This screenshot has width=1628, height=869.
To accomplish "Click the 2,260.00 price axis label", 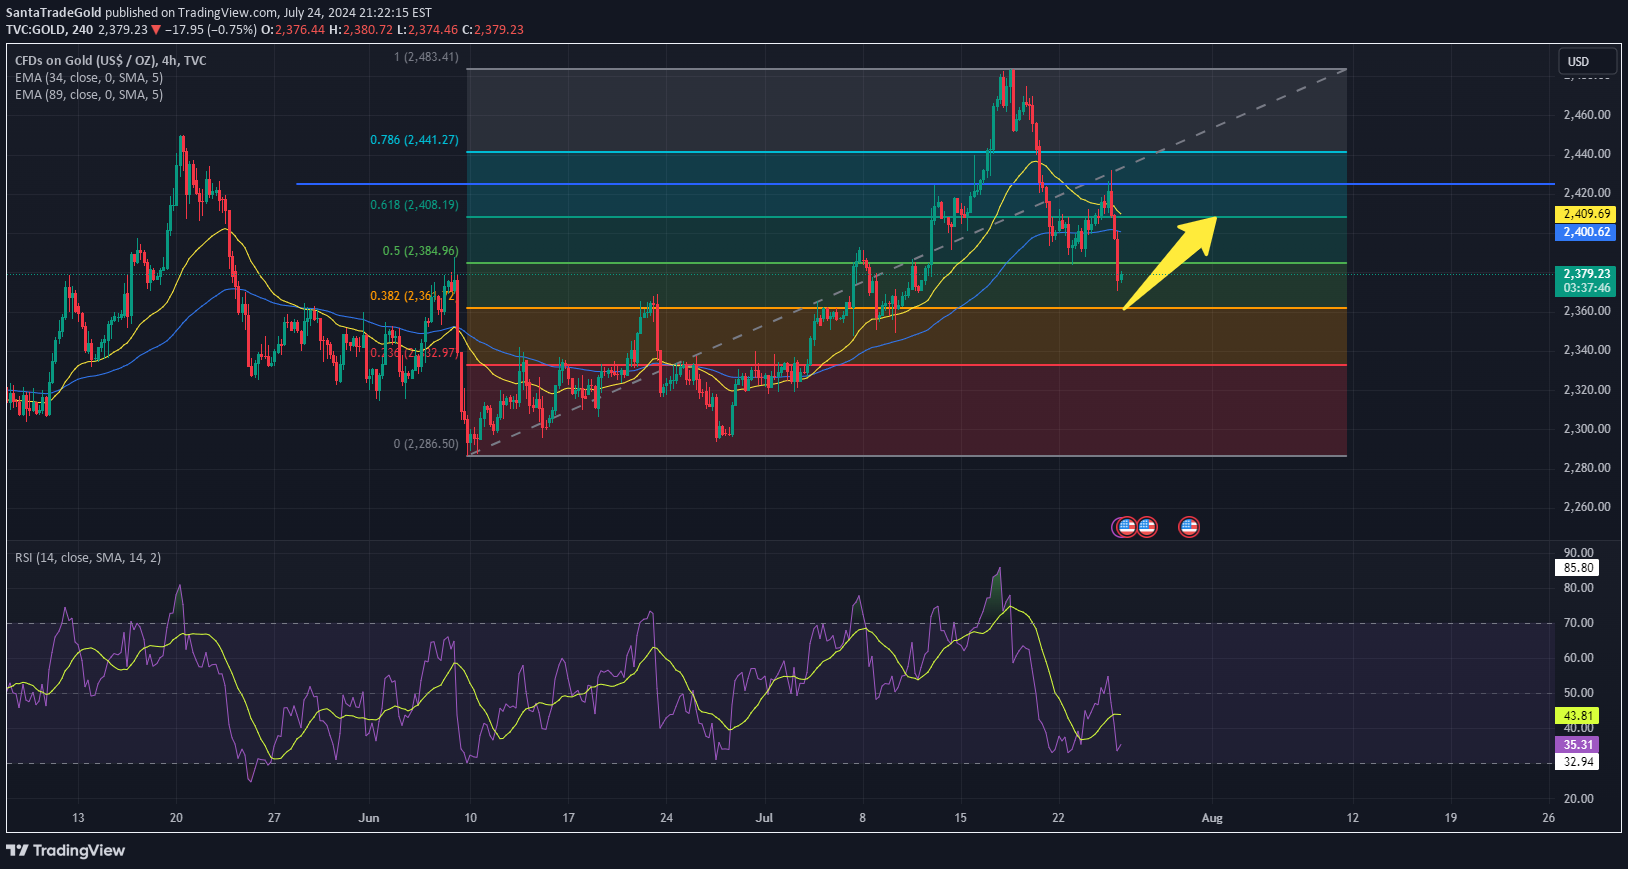I will 1587,507.
